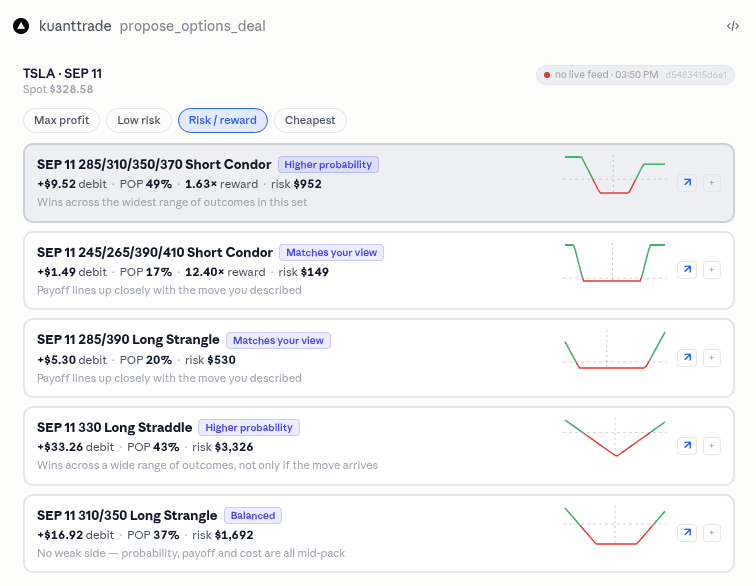The image size is (756, 586).
Task: Click 'Wins across the widest range' description
Action: tap(172, 202)
